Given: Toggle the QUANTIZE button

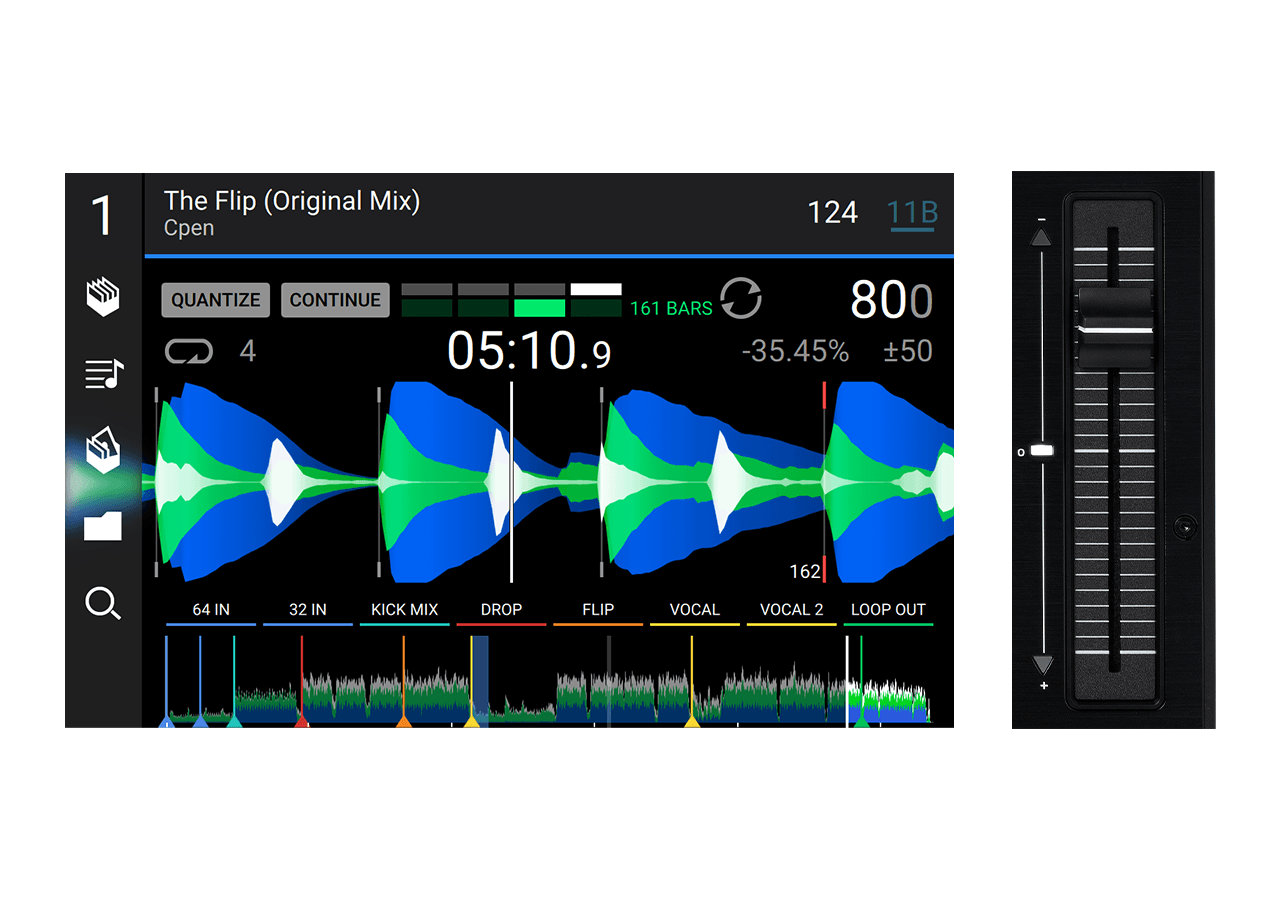Looking at the screenshot, I should pos(215,300).
